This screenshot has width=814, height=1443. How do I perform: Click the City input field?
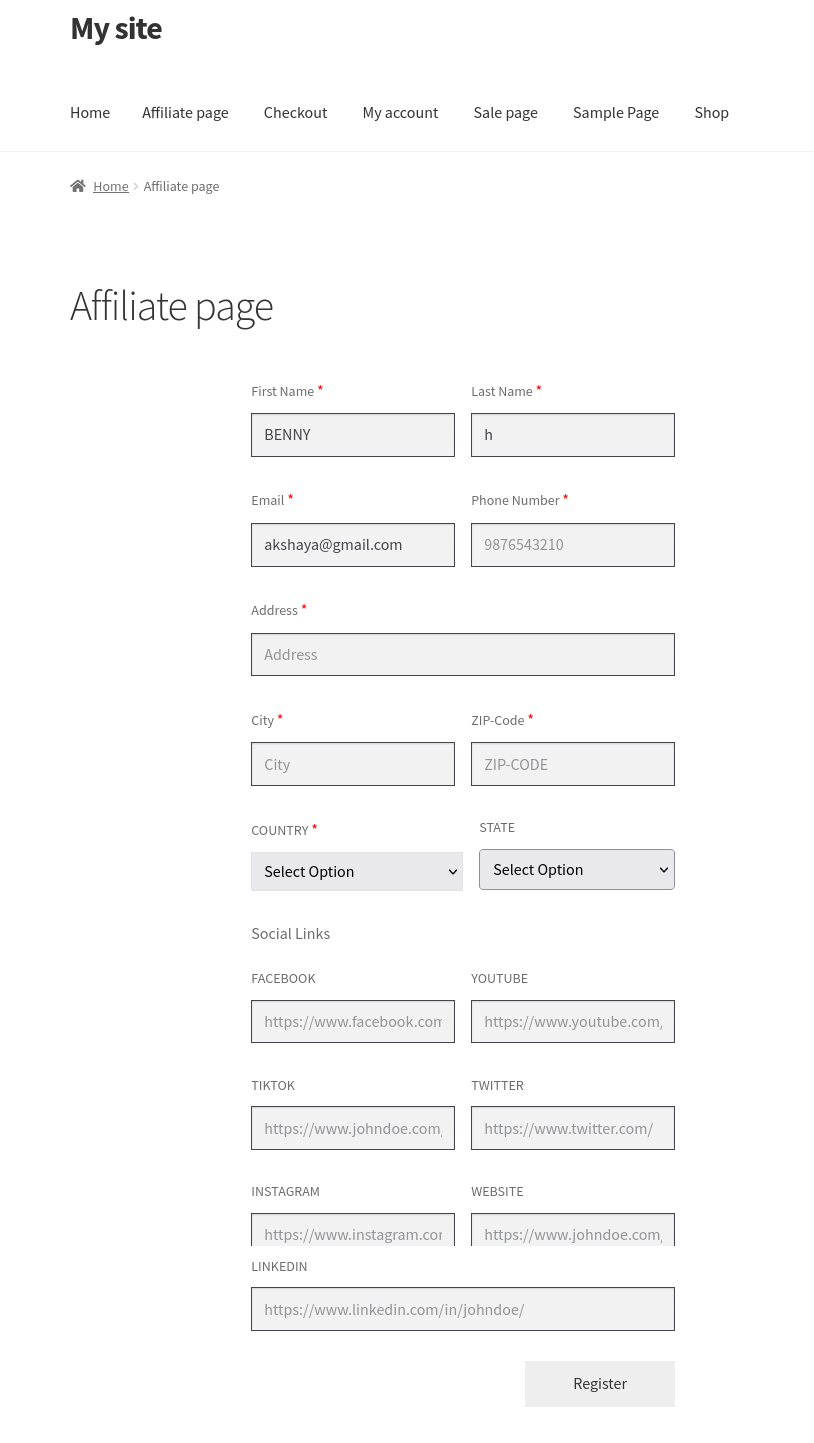coord(352,764)
